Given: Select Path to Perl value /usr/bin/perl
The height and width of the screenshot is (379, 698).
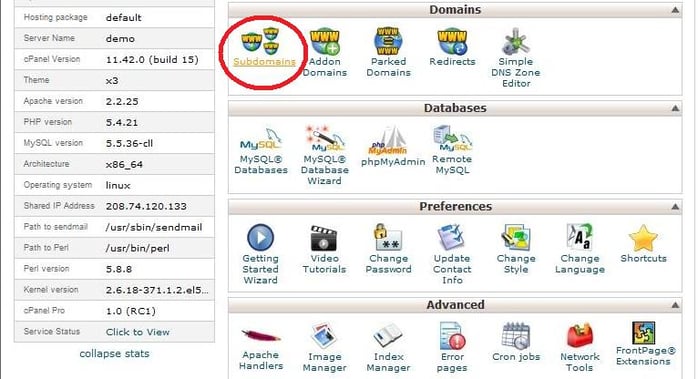Looking at the screenshot, I should click(138, 249).
